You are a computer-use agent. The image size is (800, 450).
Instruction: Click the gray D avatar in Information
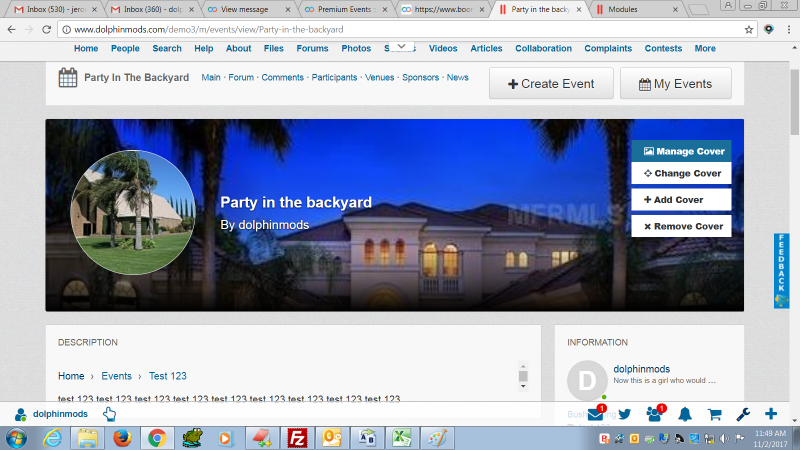pyautogui.click(x=587, y=381)
